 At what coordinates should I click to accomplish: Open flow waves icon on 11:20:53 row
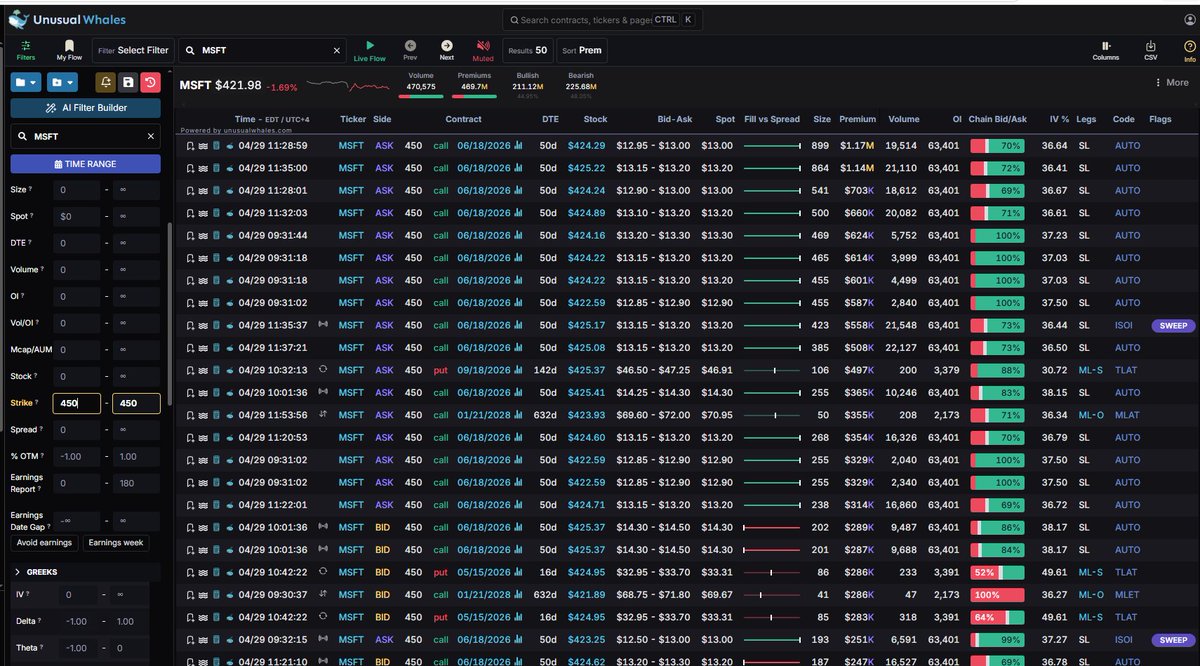coord(203,438)
